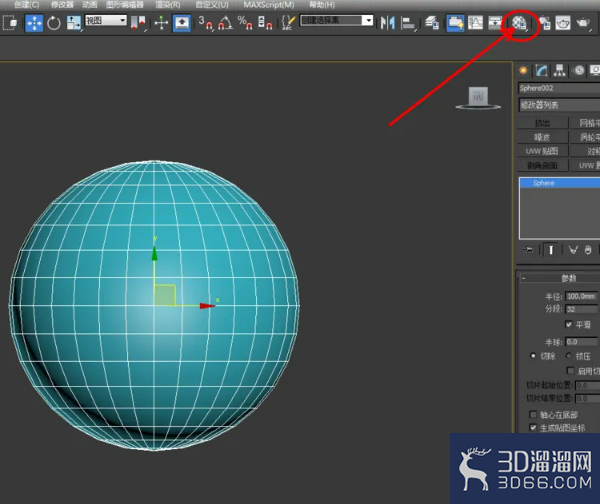Open the 创建(C) menu
The height and width of the screenshot is (504, 600).
point(27,5)
